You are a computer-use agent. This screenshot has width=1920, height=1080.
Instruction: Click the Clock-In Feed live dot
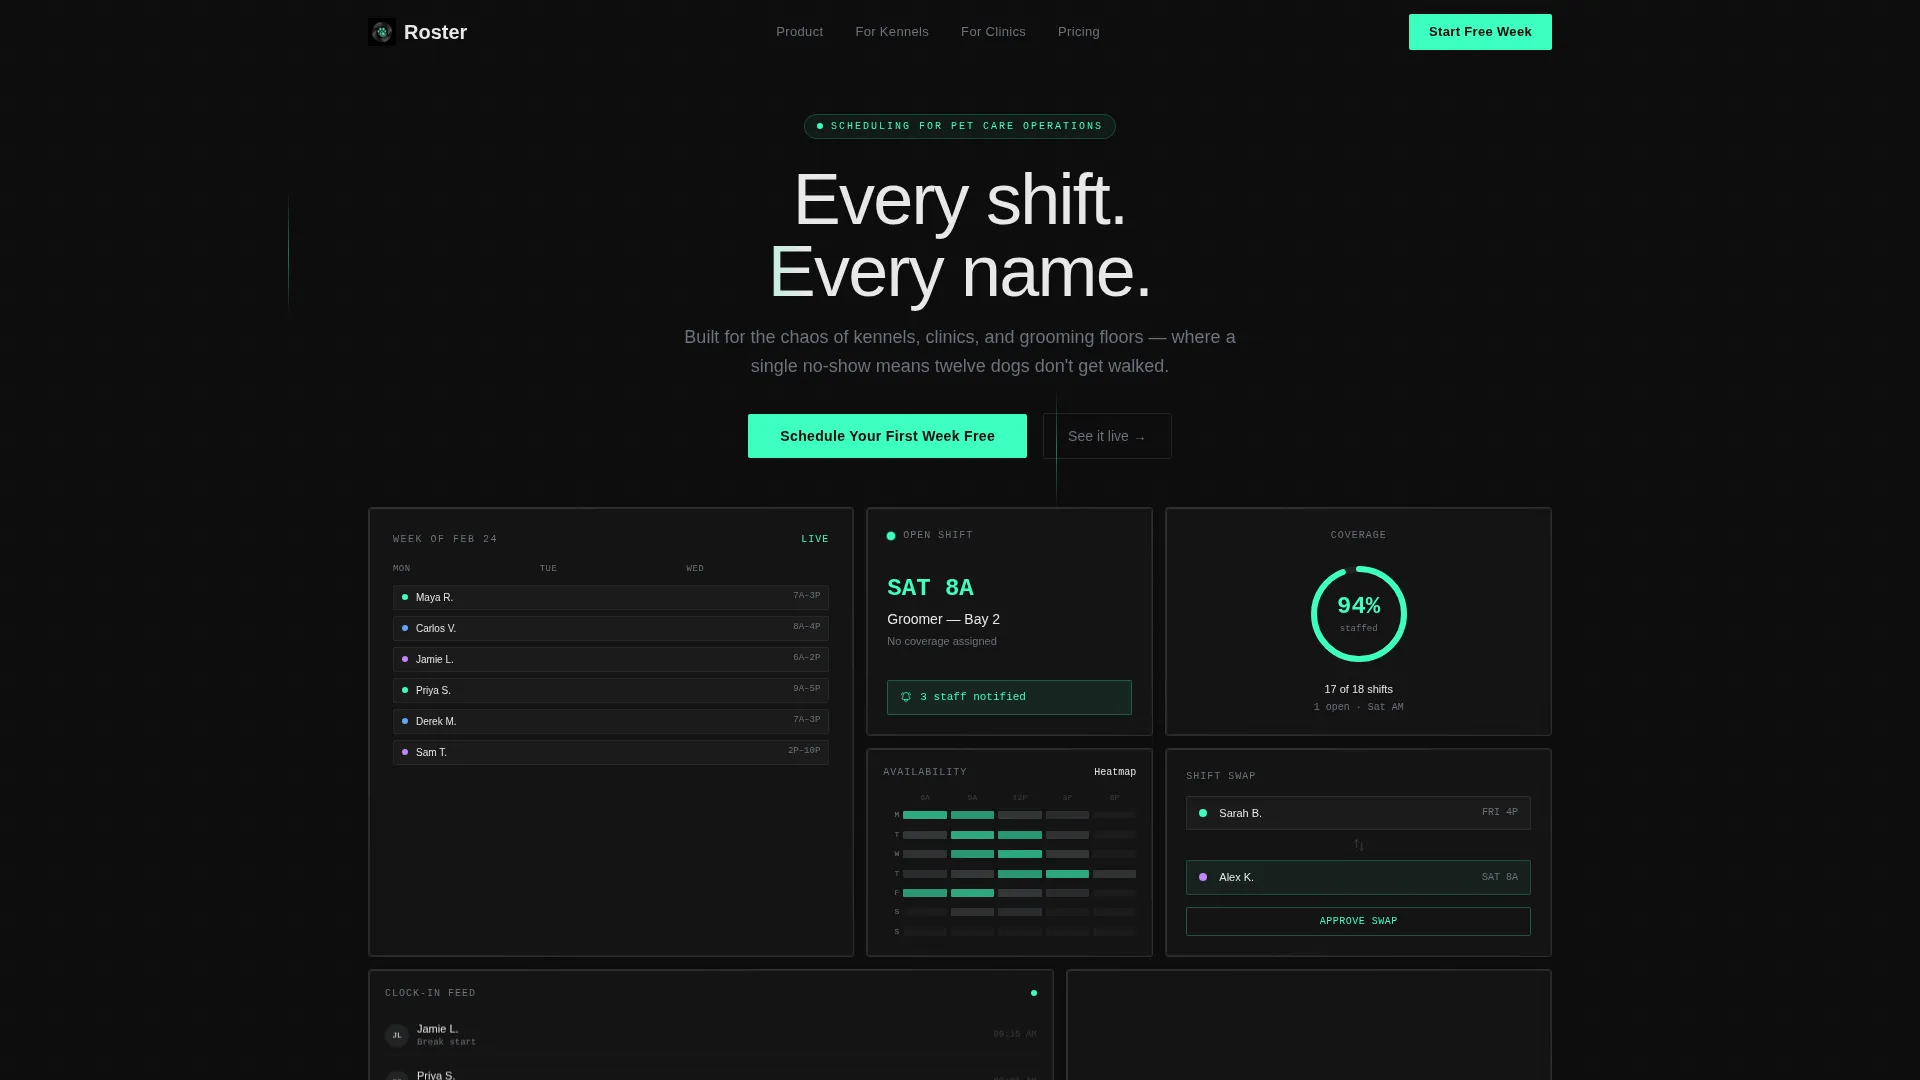tap(1034, 993)
